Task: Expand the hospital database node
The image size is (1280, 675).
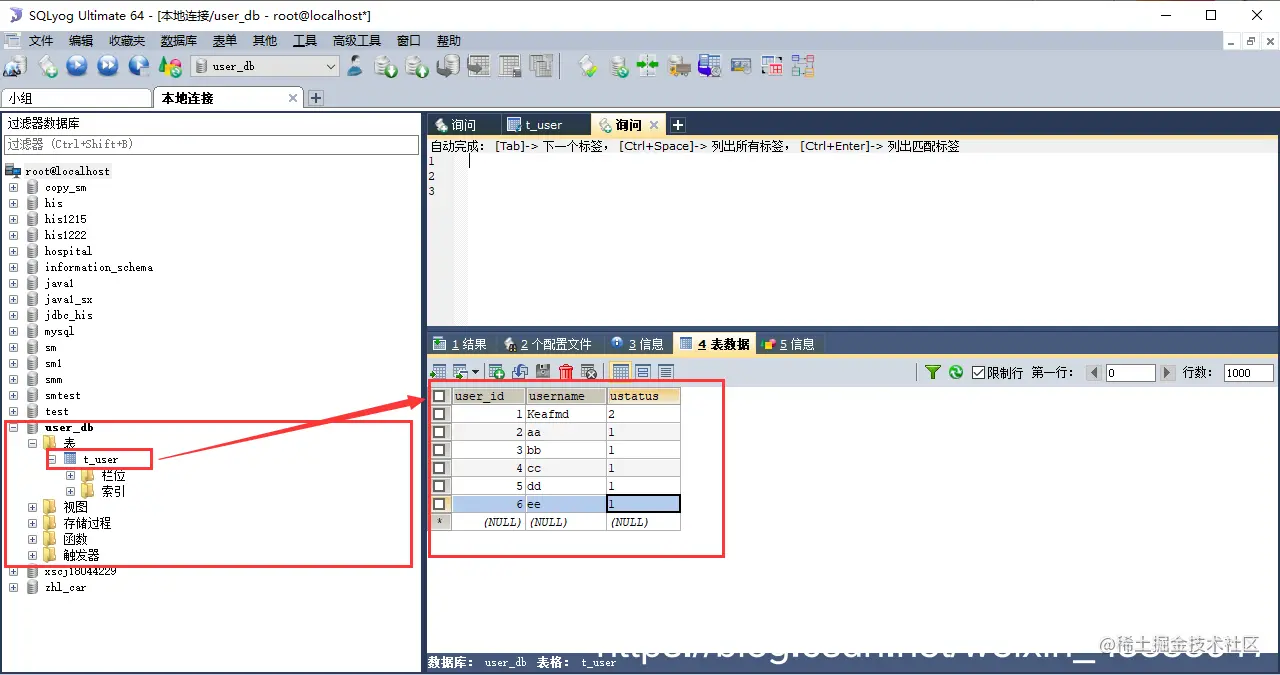Action: (14, 251)
